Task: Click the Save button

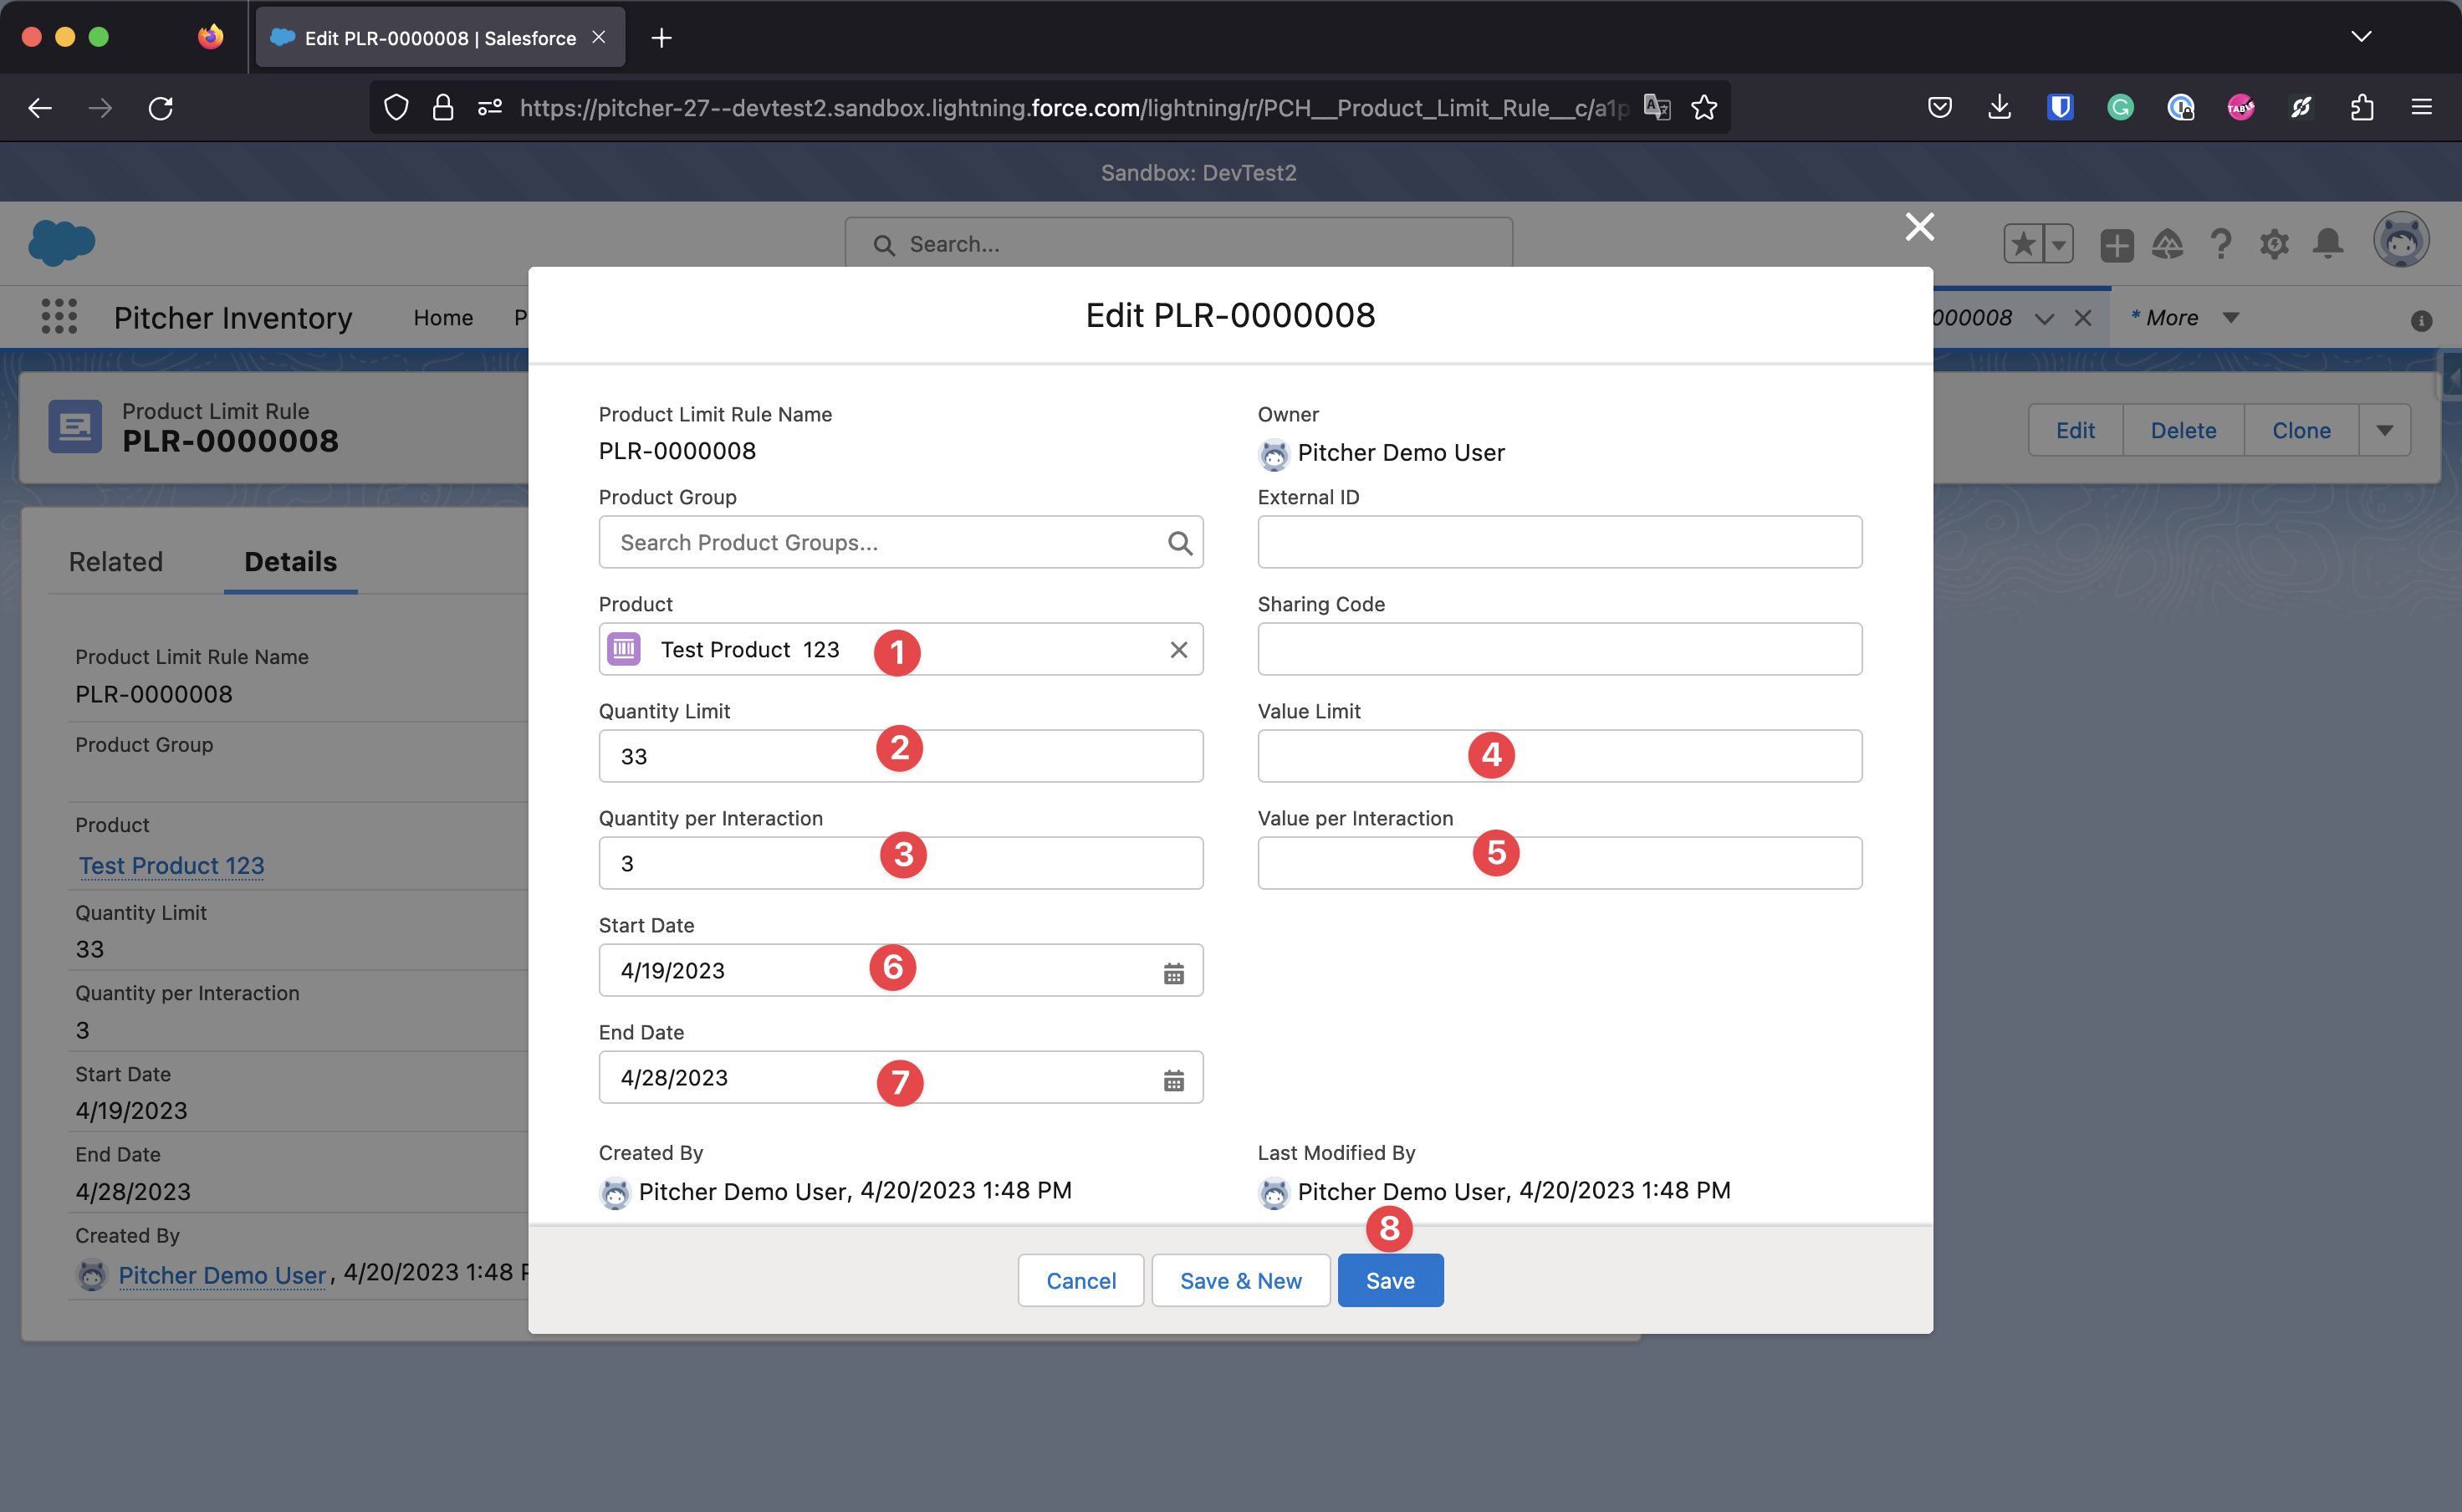Action: (x=1390, y=1280)
